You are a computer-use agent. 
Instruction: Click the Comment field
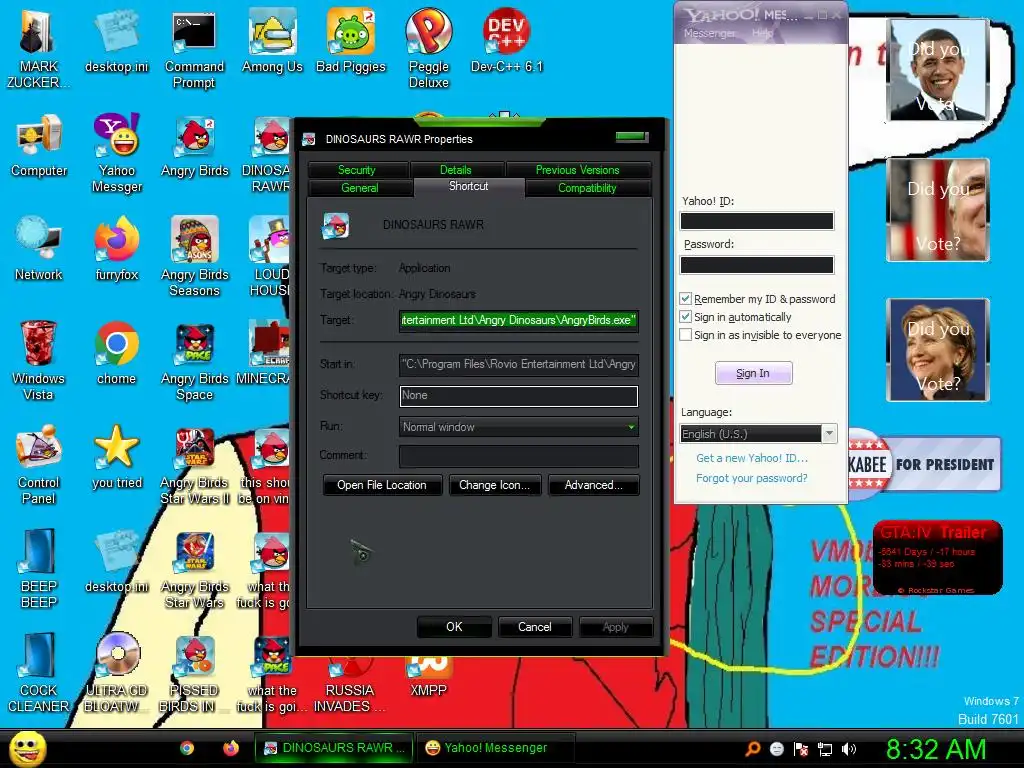pyautogui.click(x=519, y=456)
